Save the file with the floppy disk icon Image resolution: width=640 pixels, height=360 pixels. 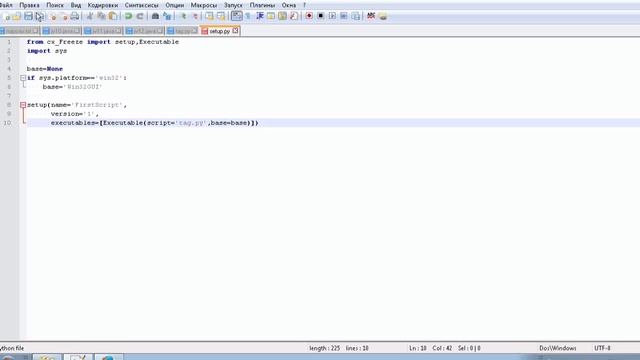(28, 16)
